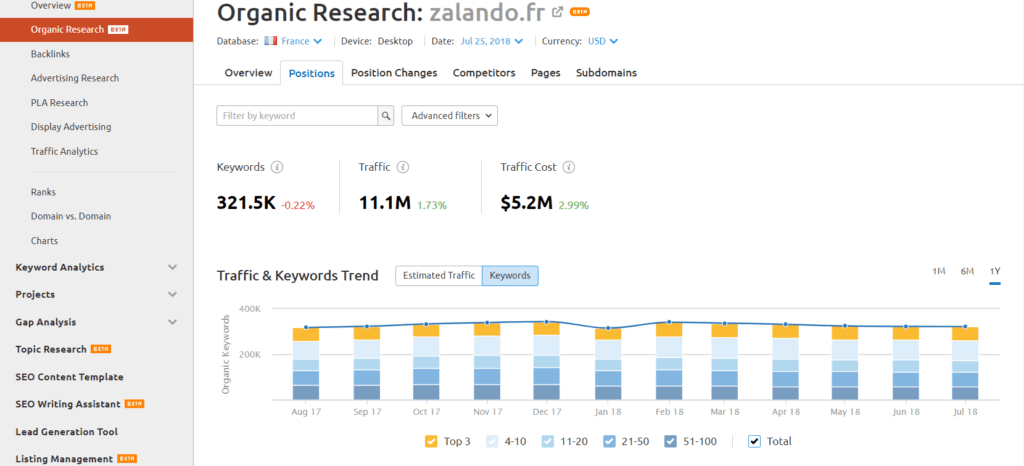This screenshot has height=466, width=1024.
Task: Switch chart to Estimated Traffic
Action: pos(439,275)
